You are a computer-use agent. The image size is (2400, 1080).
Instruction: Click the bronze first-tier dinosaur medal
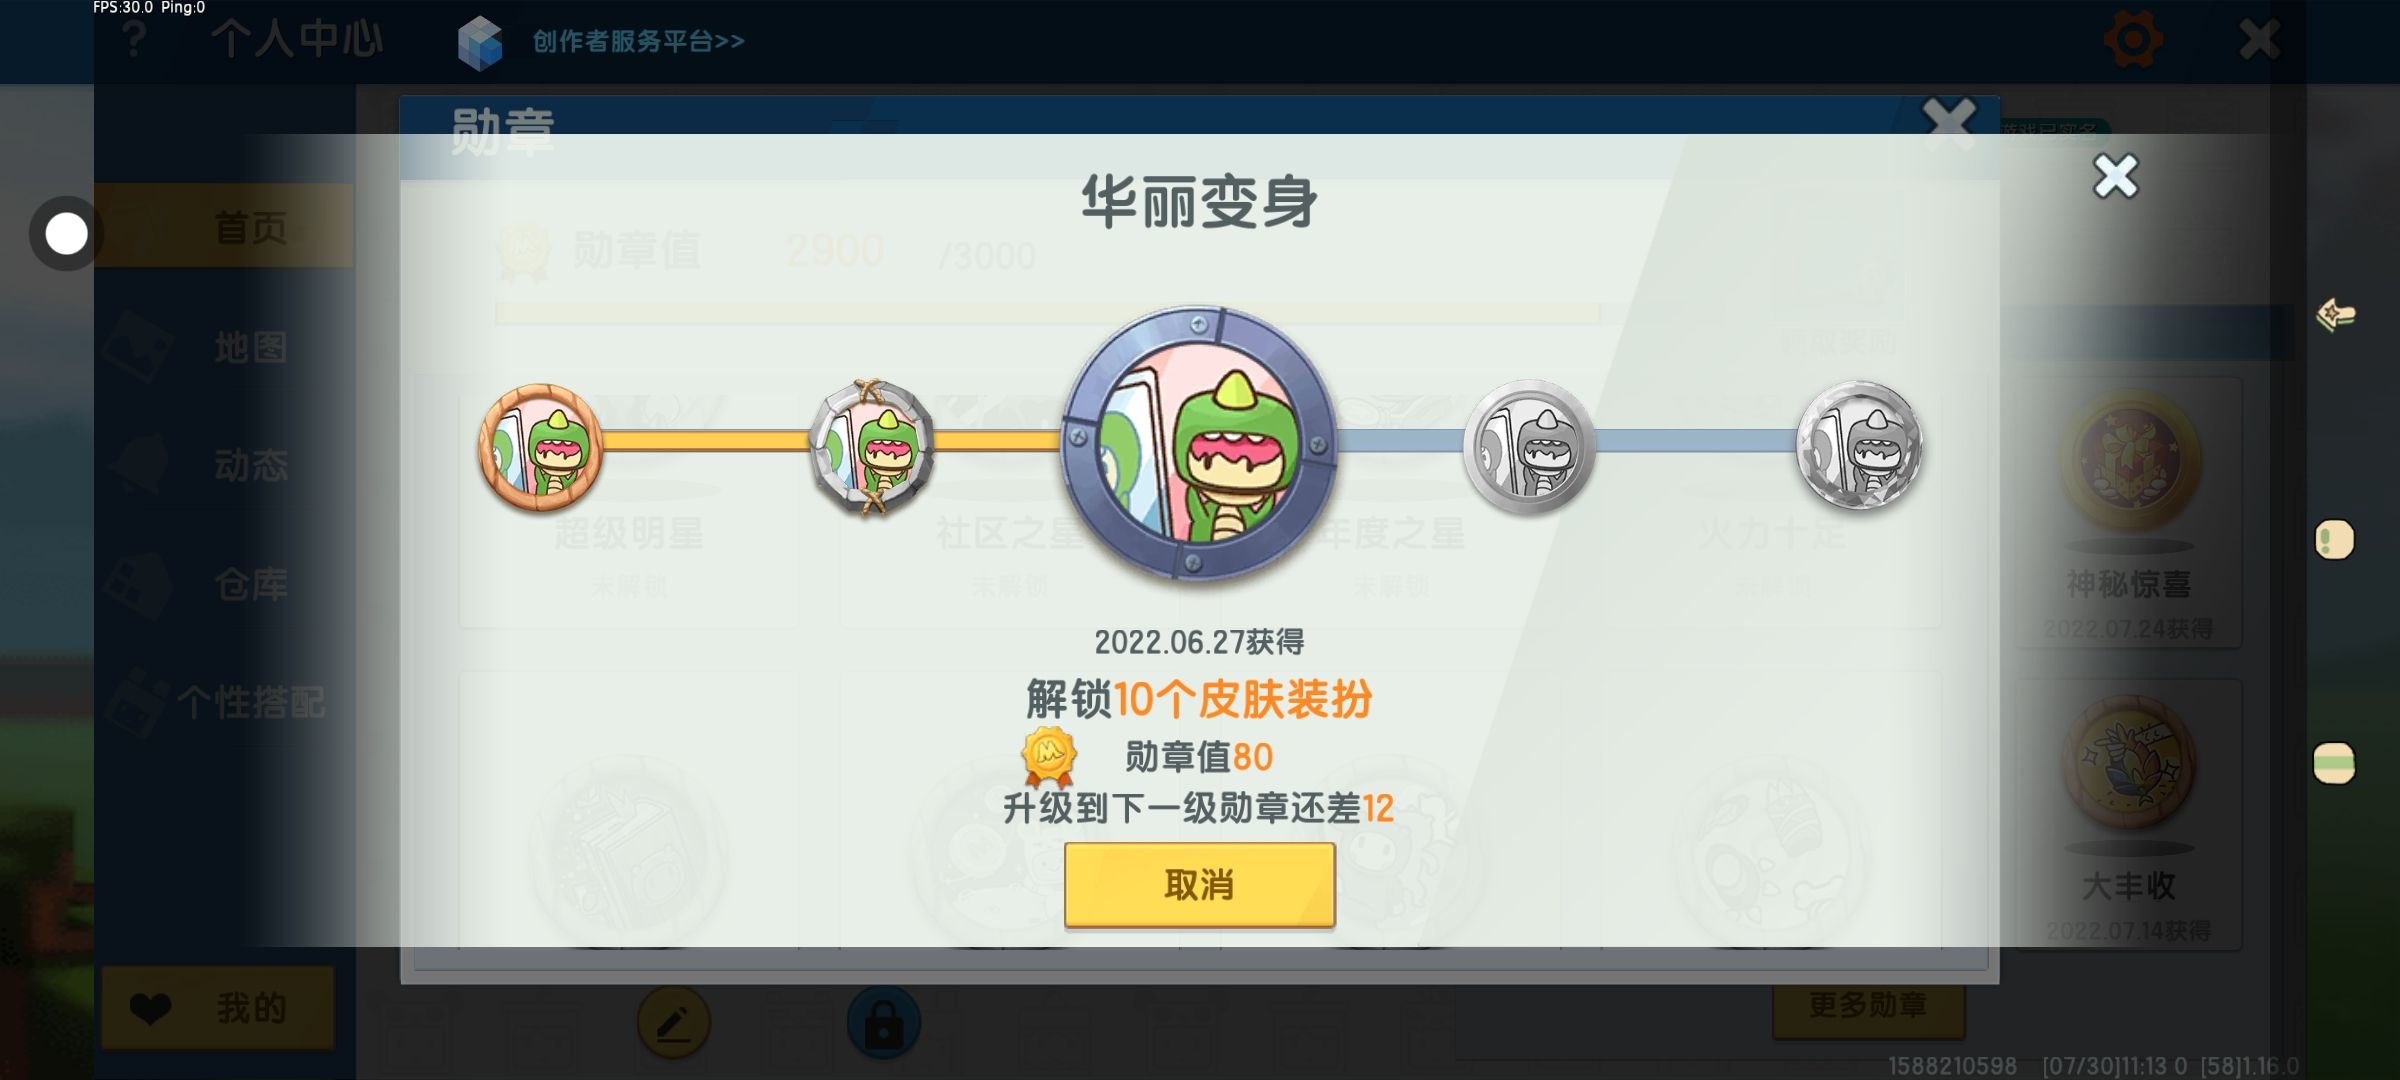pyautogui.click(x=541, y=447)
